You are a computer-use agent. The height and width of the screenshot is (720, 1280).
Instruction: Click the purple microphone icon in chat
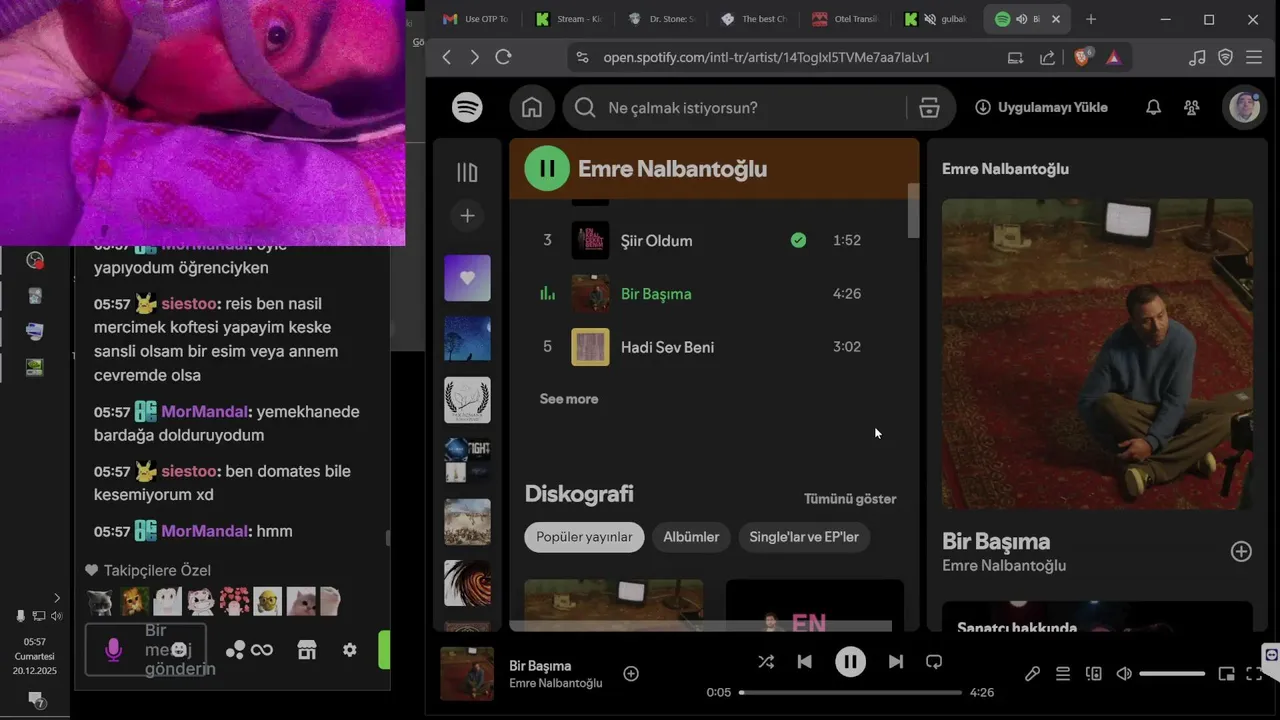click(x=113, y=650)
